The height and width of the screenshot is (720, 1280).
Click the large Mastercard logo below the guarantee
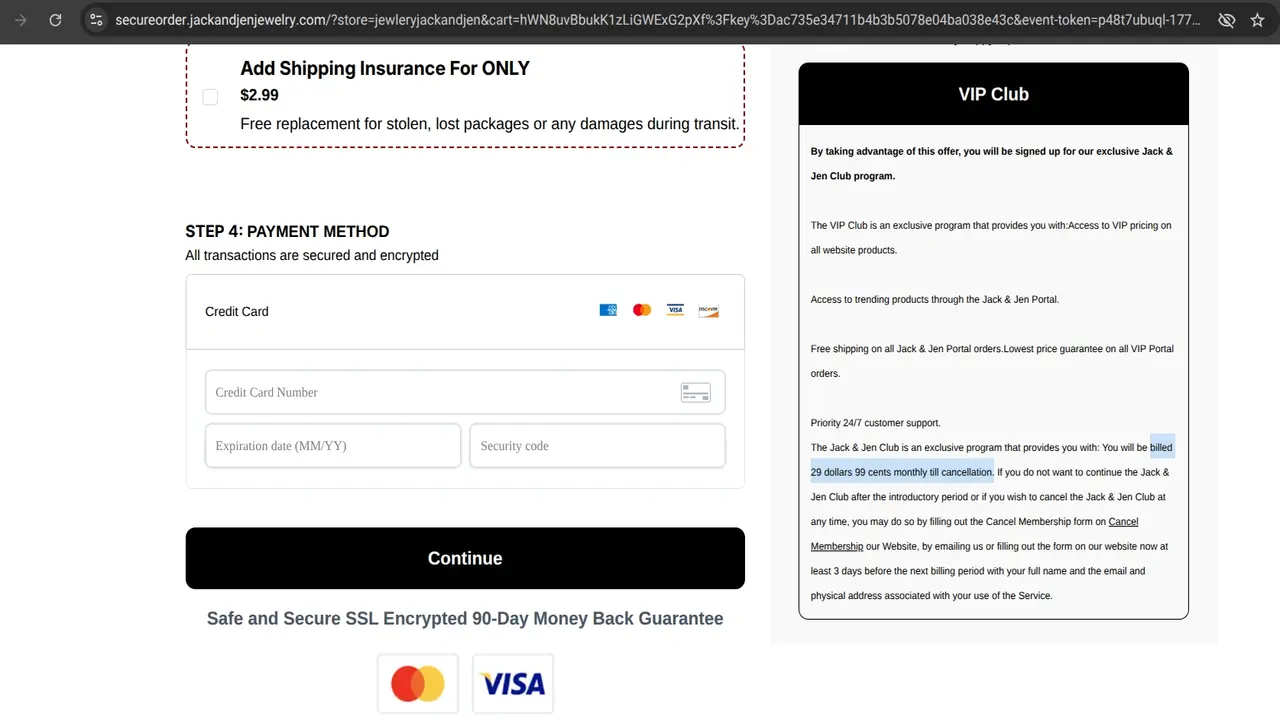tap(417, 684)
